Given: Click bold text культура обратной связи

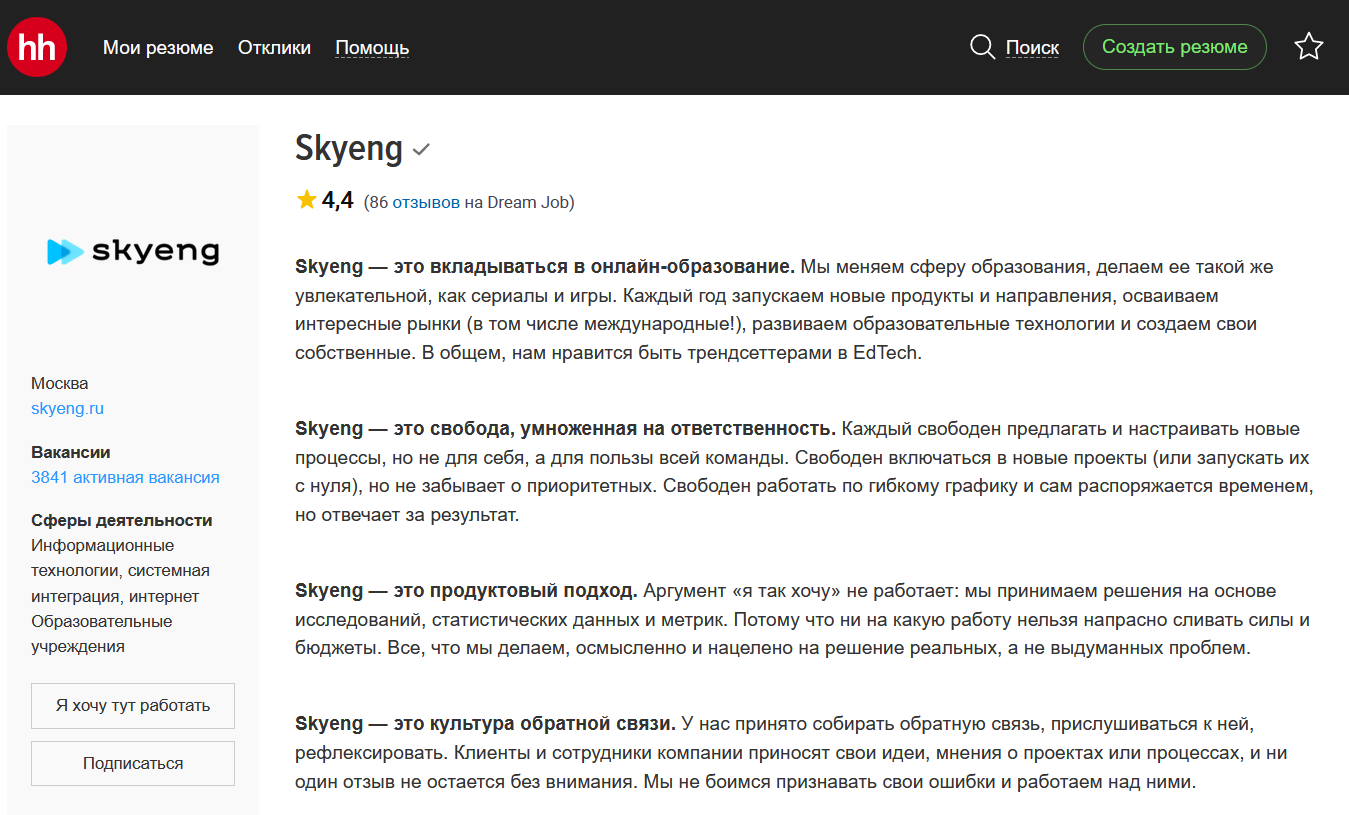Looking at the screenshot, I should point(486,723).
